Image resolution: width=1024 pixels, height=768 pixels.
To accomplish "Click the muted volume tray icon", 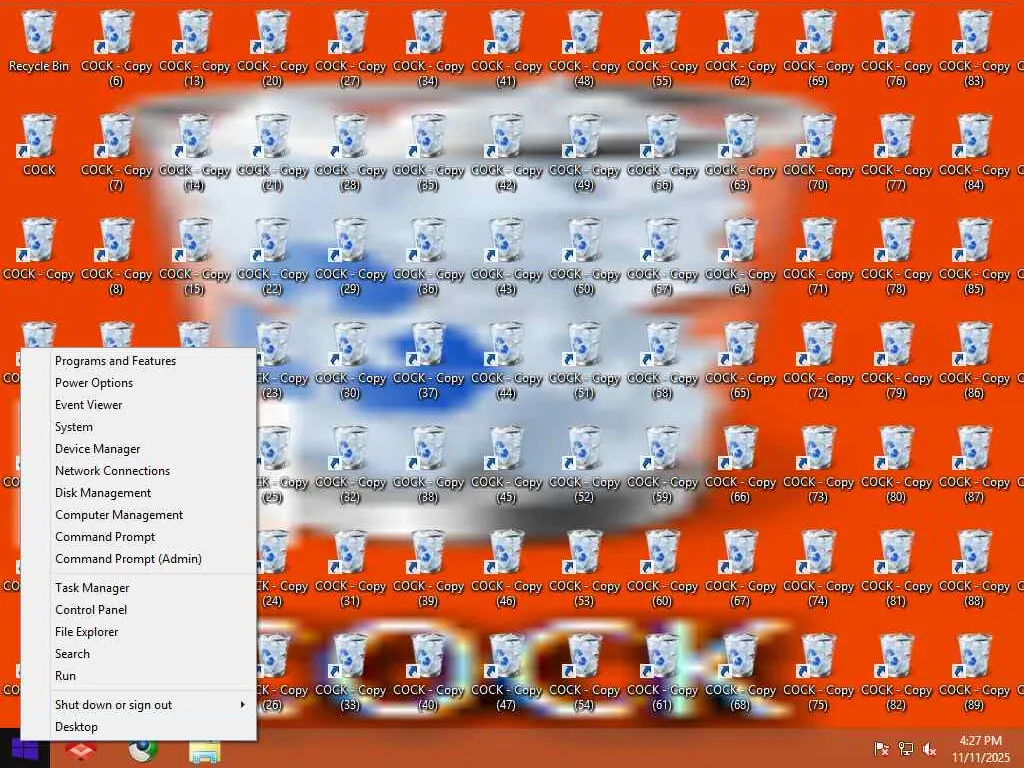I will pyautogui.click(x=929, y=749).
